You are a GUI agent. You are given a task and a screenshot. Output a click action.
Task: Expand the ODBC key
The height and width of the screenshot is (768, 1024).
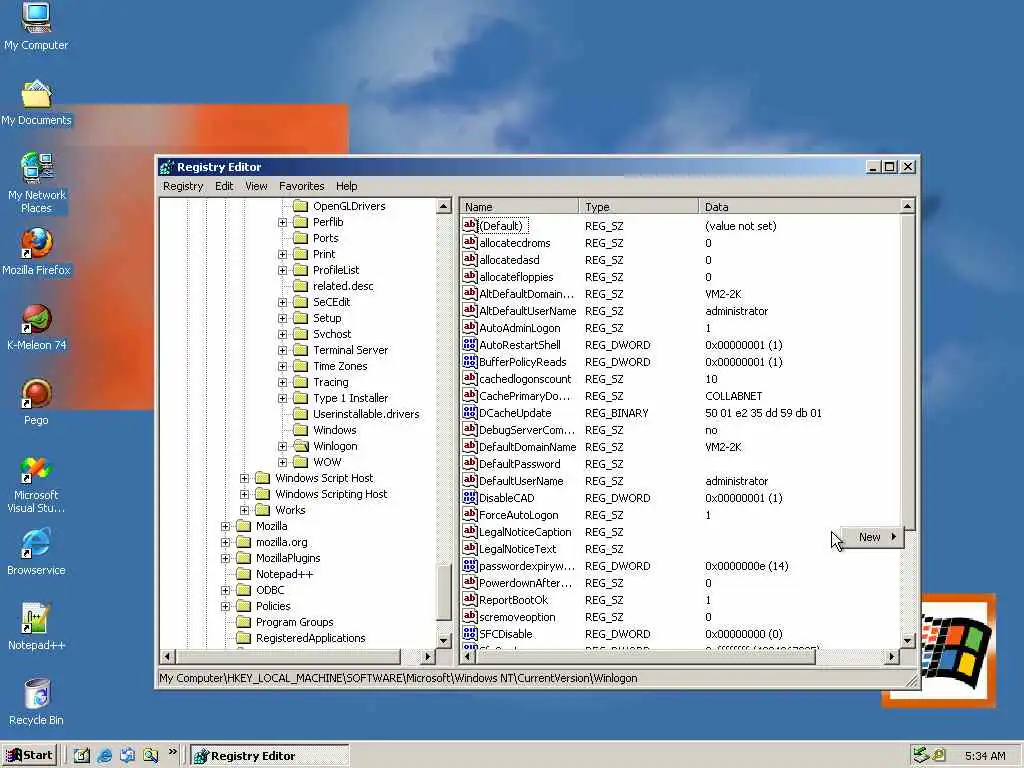225,590
